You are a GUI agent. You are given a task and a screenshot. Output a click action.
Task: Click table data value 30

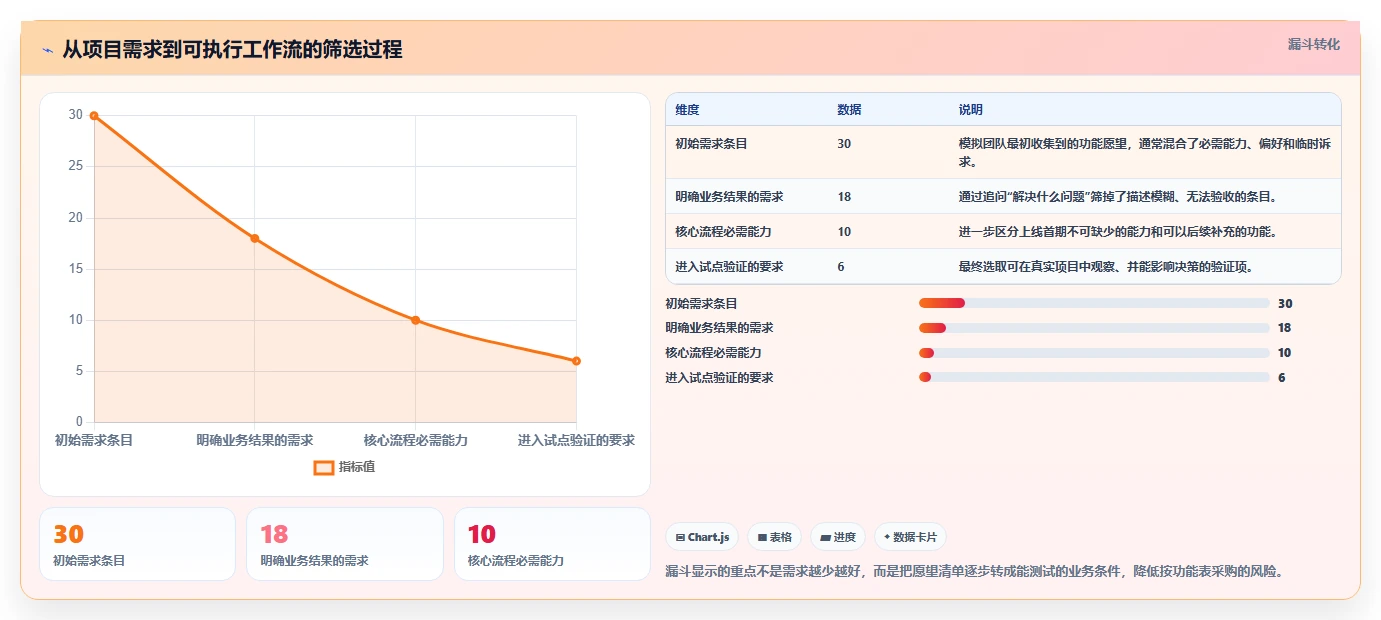pyautogui.click(x=844, y=144)
